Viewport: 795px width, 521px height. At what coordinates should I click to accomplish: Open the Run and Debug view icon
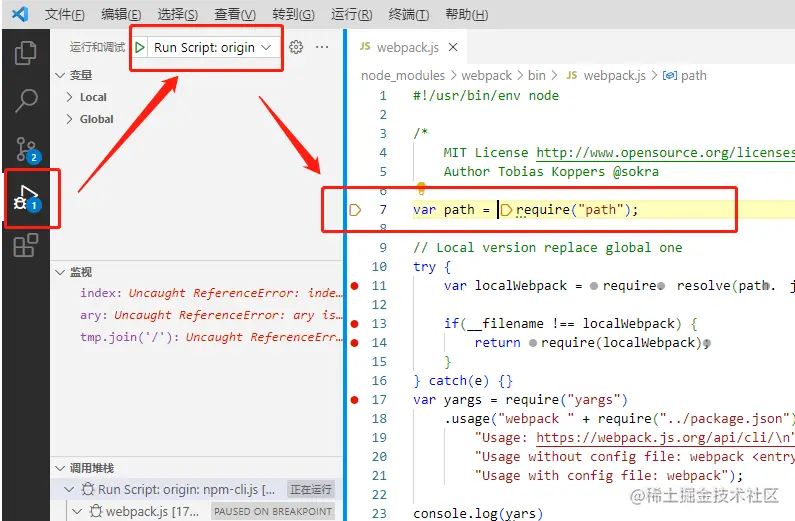27,199
